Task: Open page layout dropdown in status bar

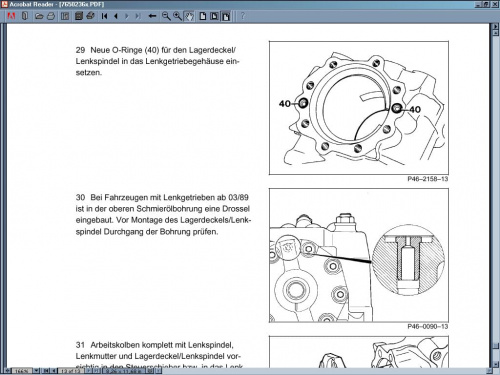Action: pos(158,370)
